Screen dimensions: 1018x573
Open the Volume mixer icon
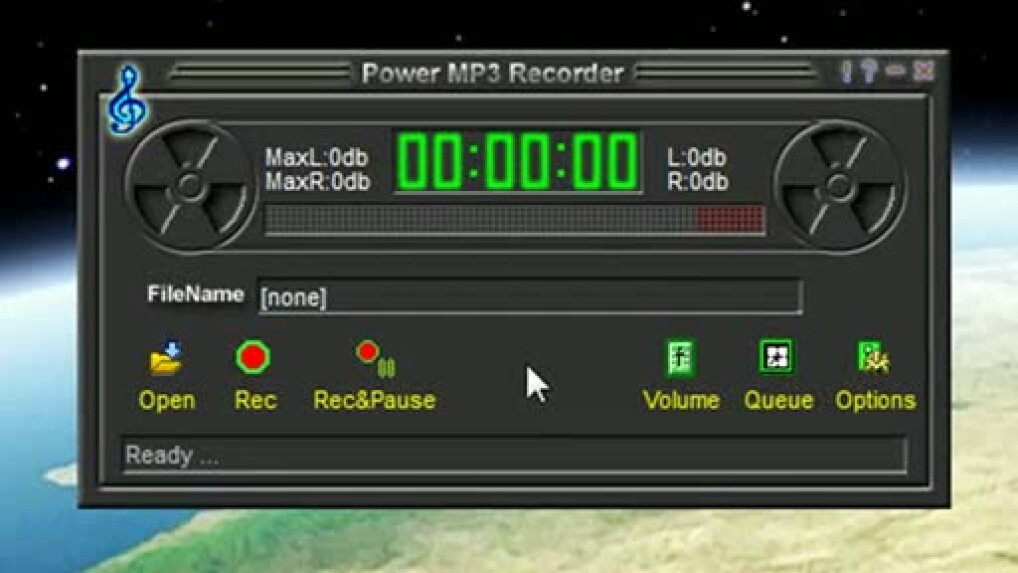(x=681, y=358)
